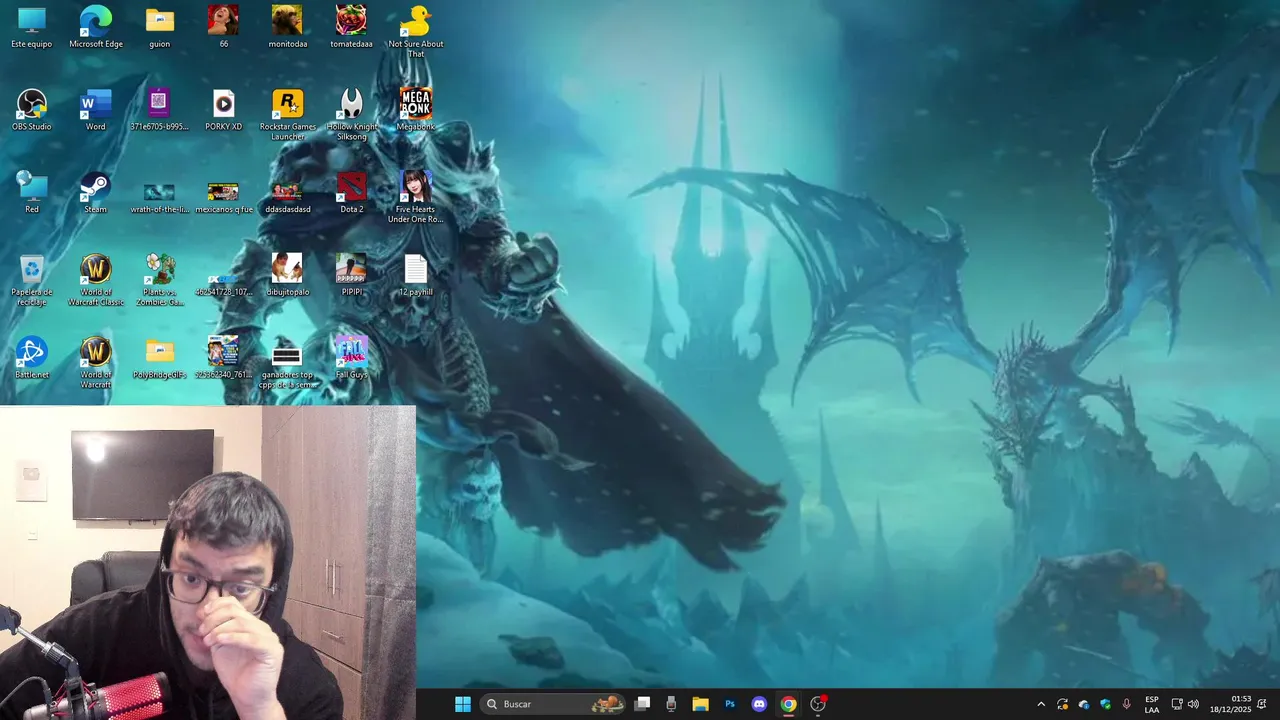
Task: Select the tomatedaaa image file
Action: point(351,27)
